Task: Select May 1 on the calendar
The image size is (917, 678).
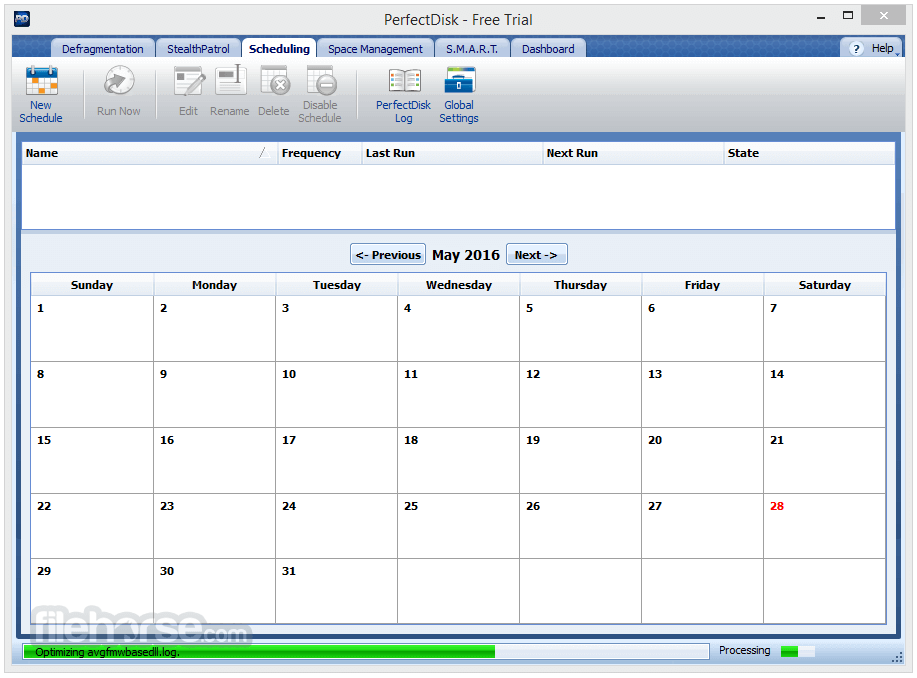Action: pyautogui.click(x=92, y=328)
